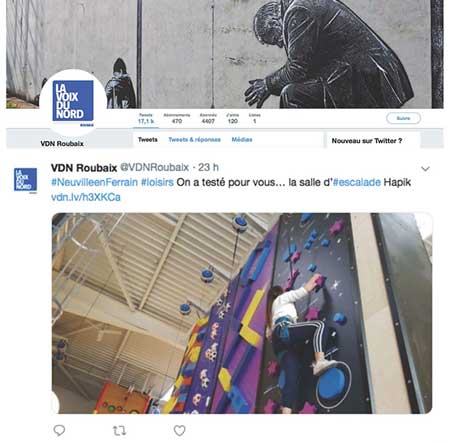
Task: View the 17,1 k tweets count
Action: (146, 119)
